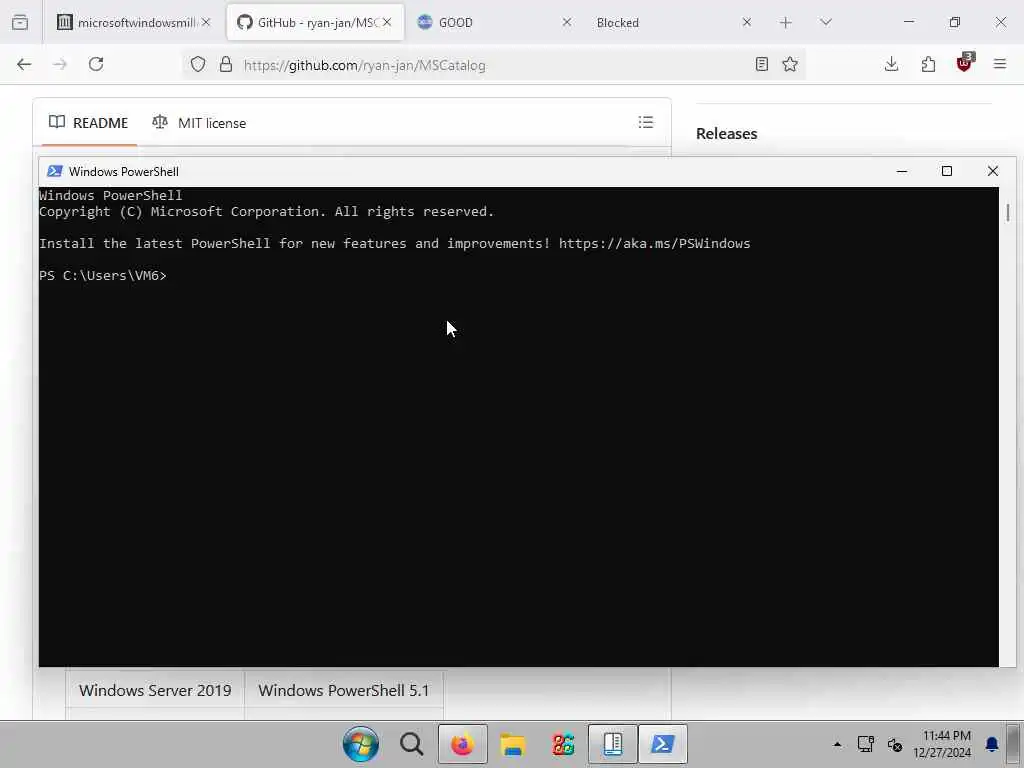Open the clock showing 11:44 PM
The width and height of the screenshot is (1024, 768).
point(942,744)
